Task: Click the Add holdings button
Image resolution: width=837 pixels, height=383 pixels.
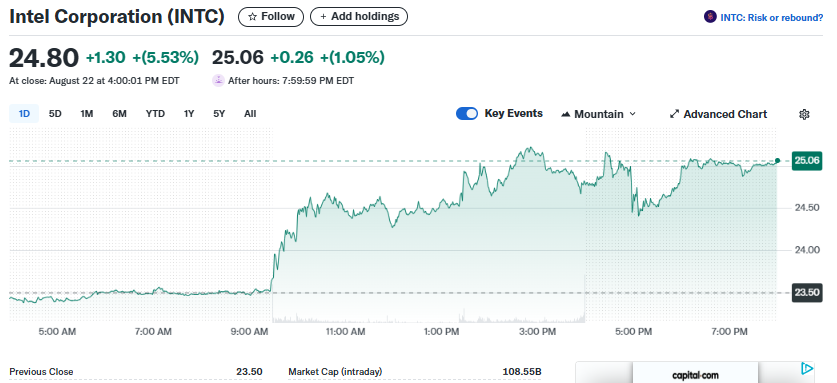Action: [x=359, y=17]
